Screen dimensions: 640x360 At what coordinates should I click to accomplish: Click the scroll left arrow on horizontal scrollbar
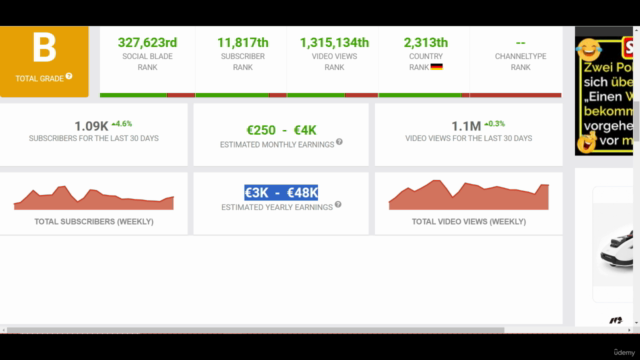3,330
